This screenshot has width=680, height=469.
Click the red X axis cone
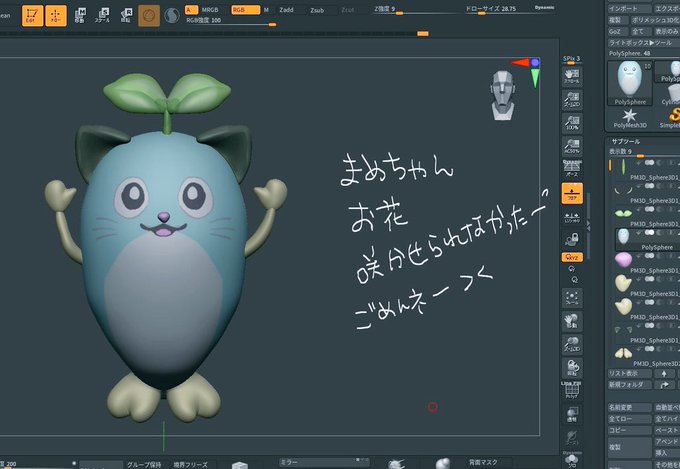[520, 63]
